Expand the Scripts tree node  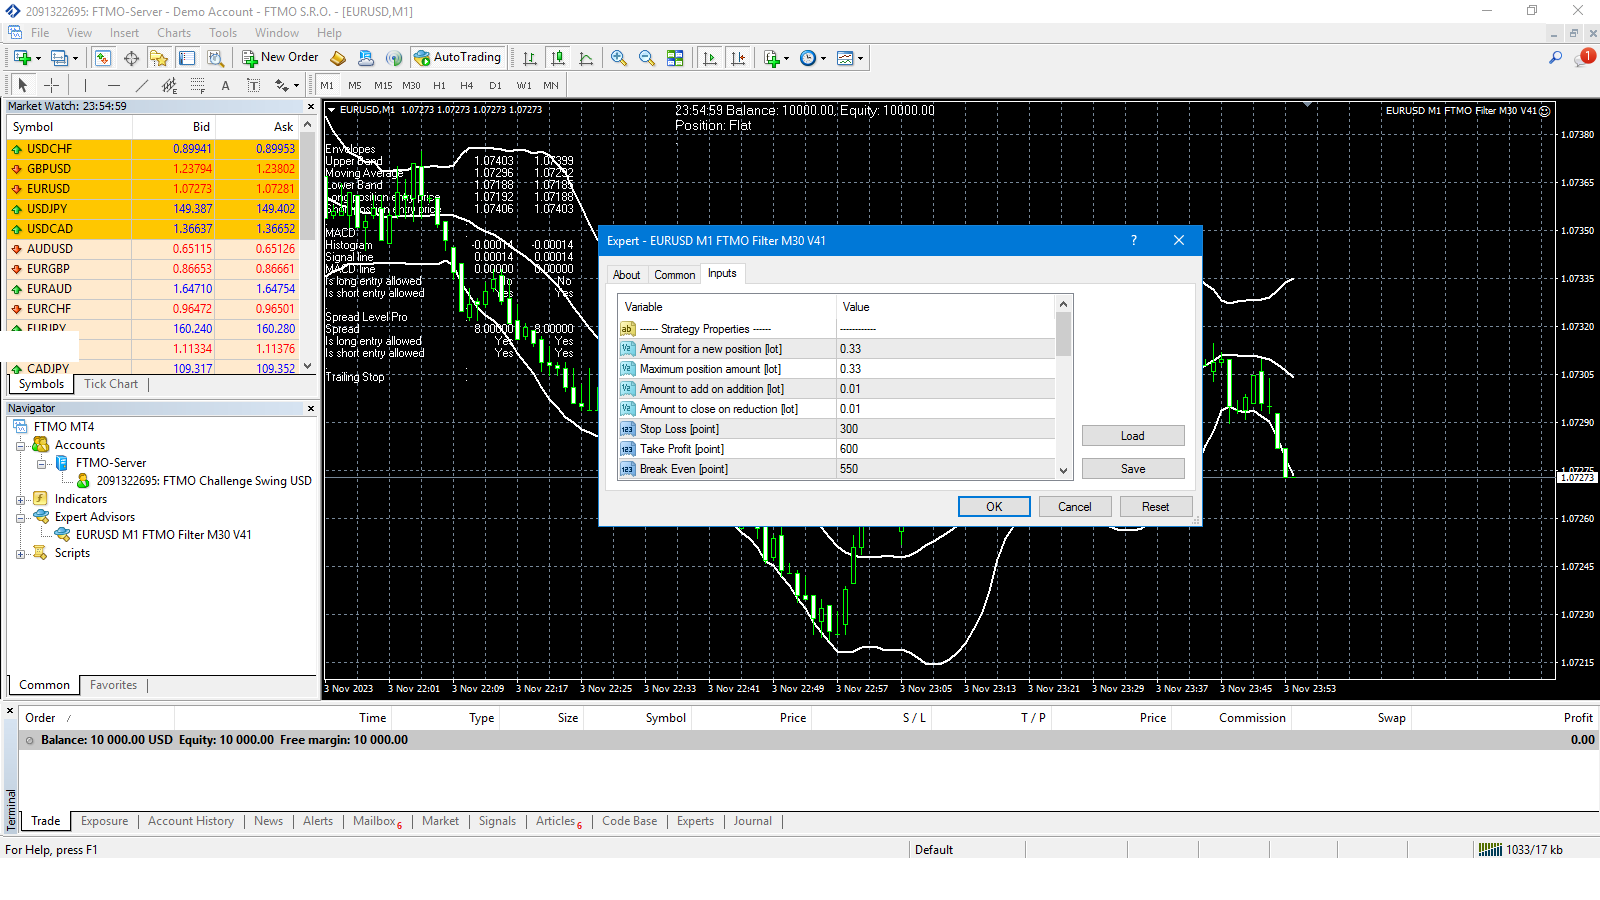(21, 553)
